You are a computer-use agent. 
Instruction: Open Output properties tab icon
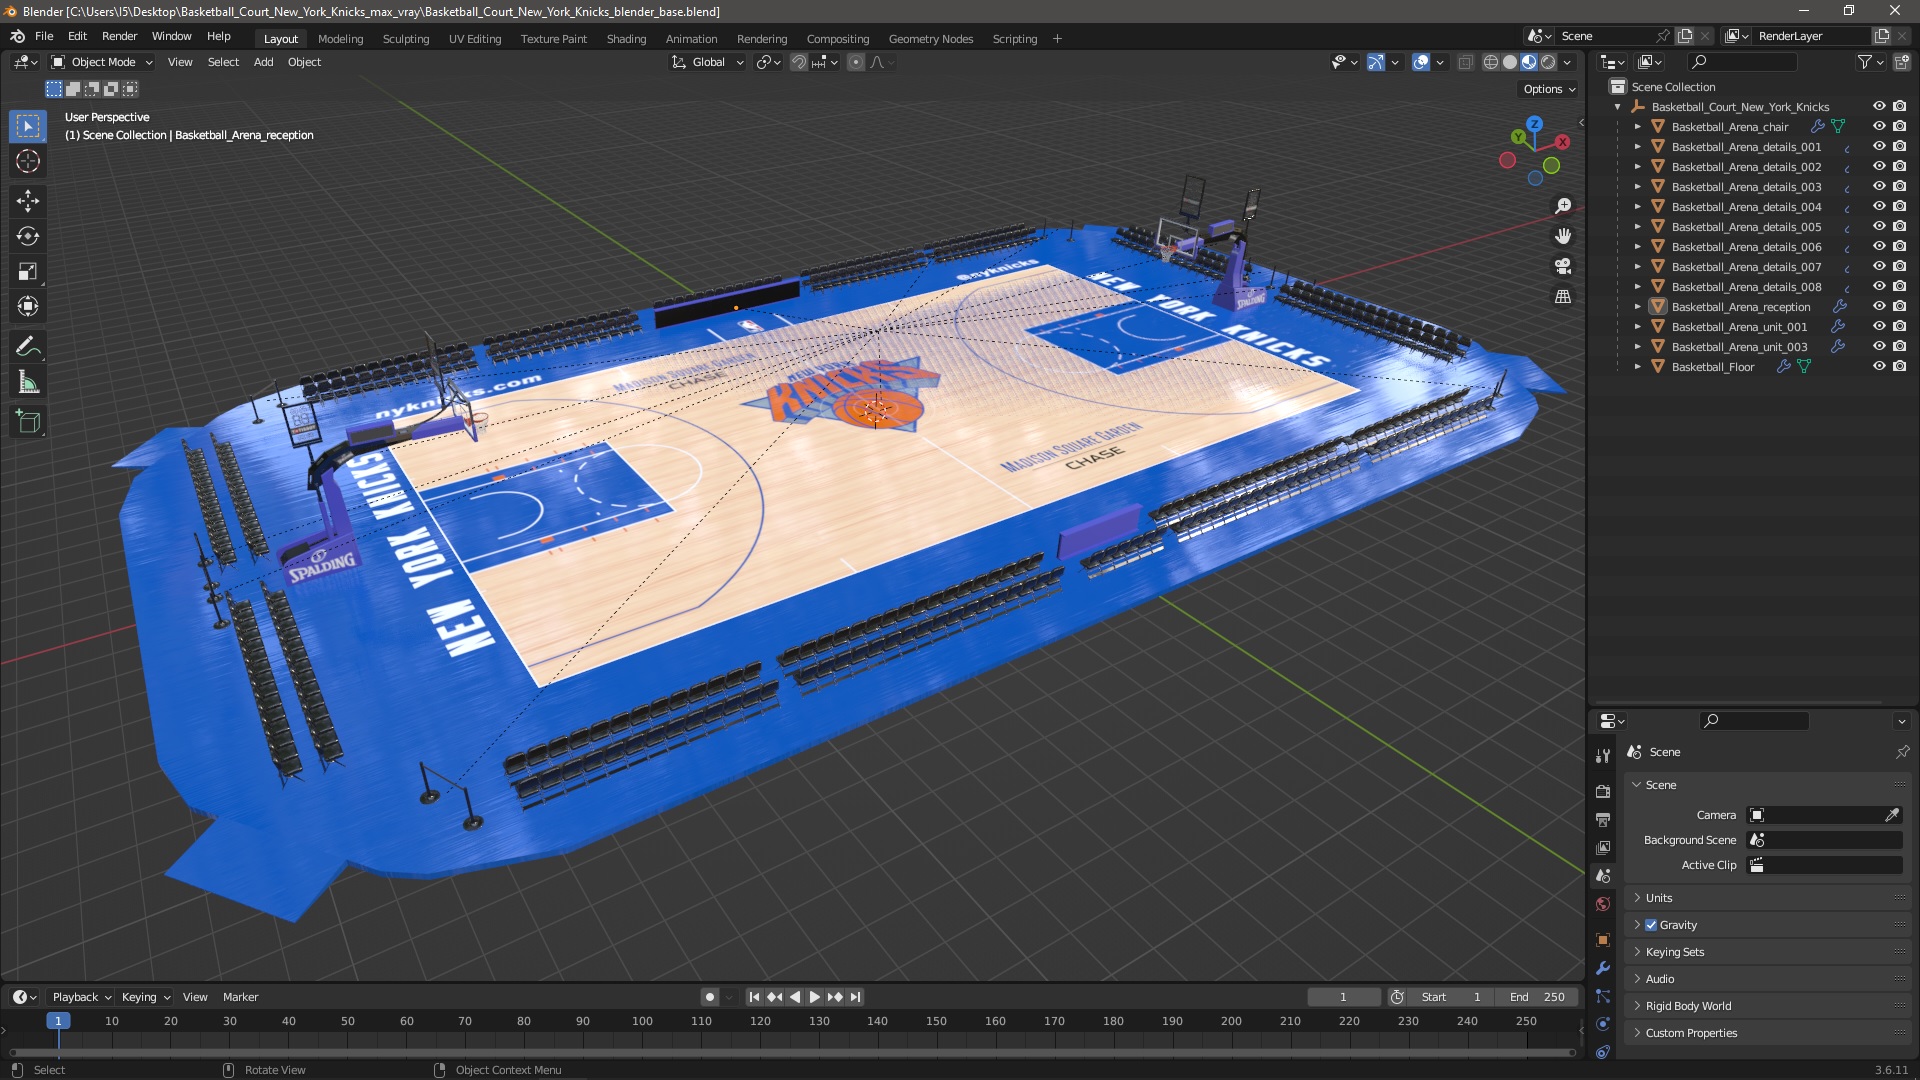pos(1603,819)
